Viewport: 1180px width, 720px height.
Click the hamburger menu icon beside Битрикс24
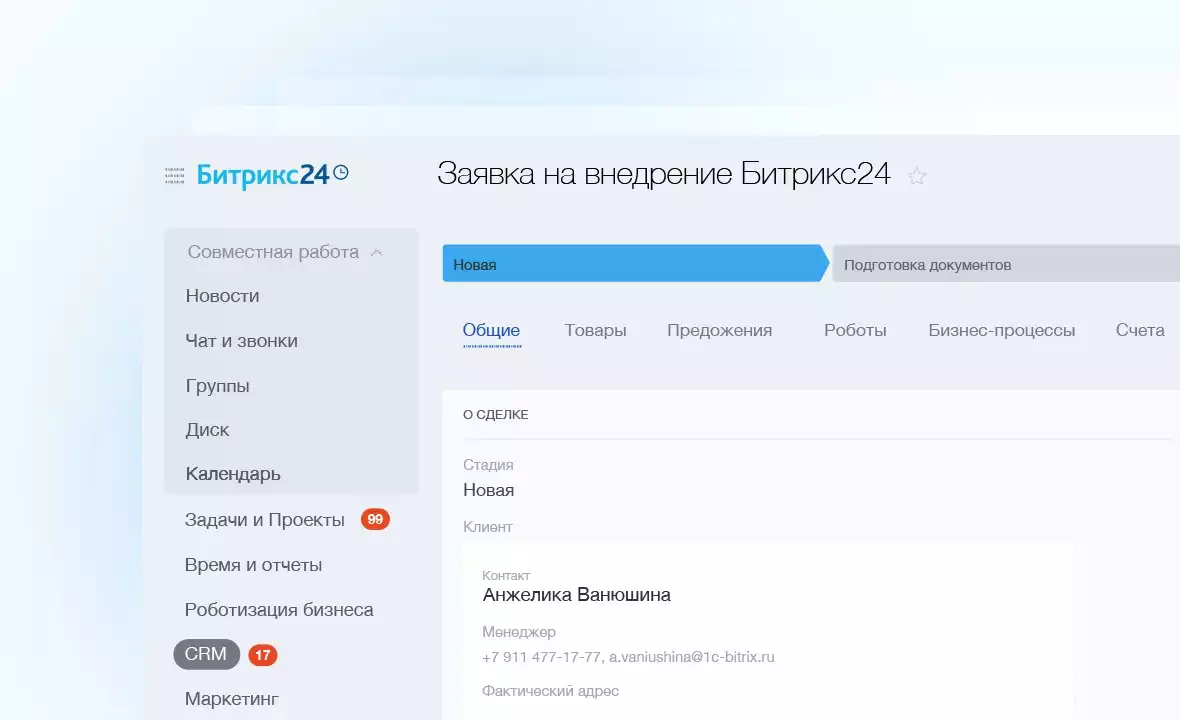[174, 176]
